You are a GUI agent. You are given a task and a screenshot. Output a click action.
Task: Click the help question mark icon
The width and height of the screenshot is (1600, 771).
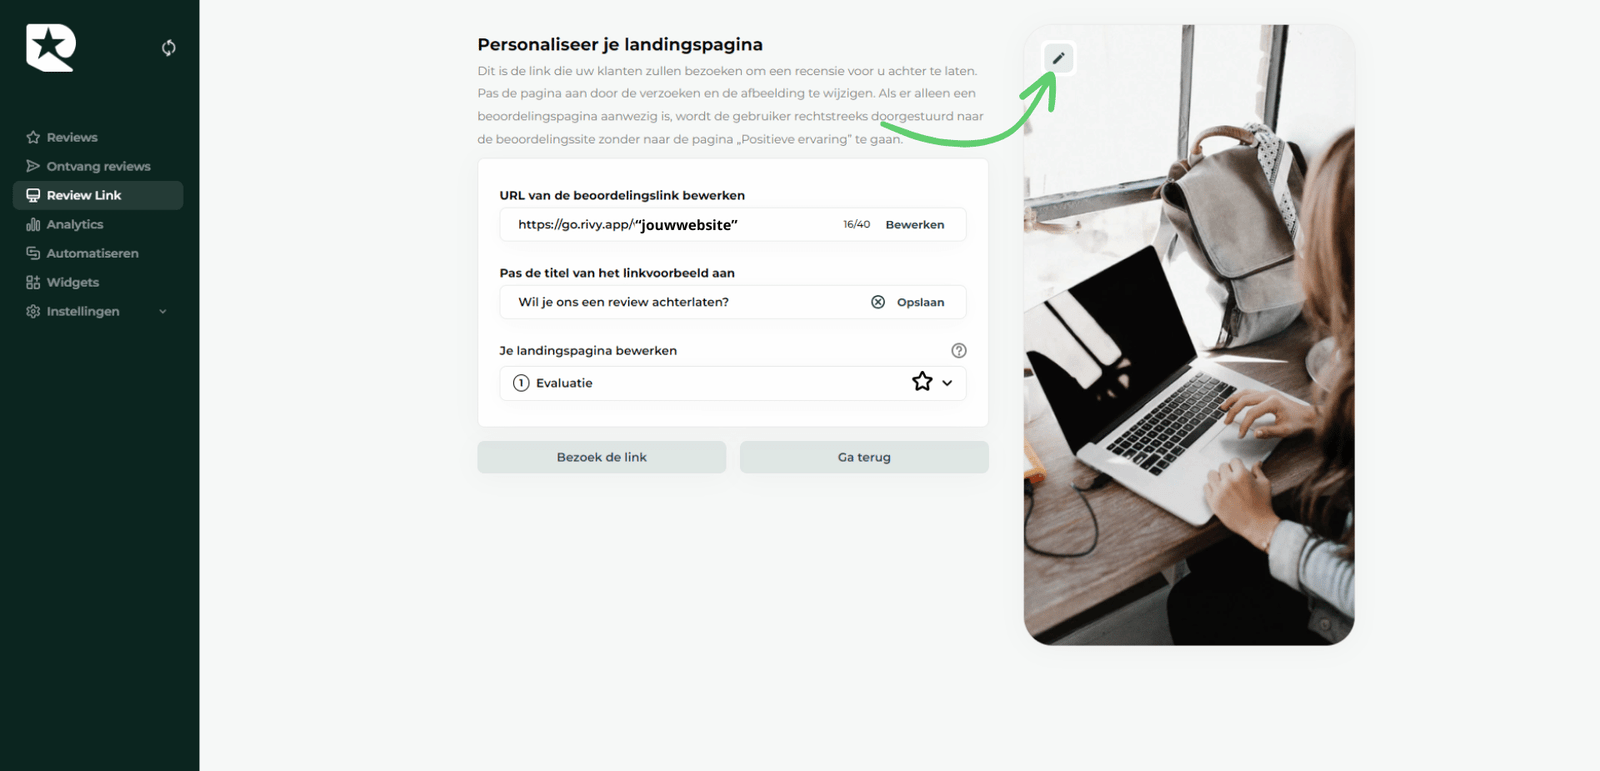pyautogui.click(x=959, y=350)
